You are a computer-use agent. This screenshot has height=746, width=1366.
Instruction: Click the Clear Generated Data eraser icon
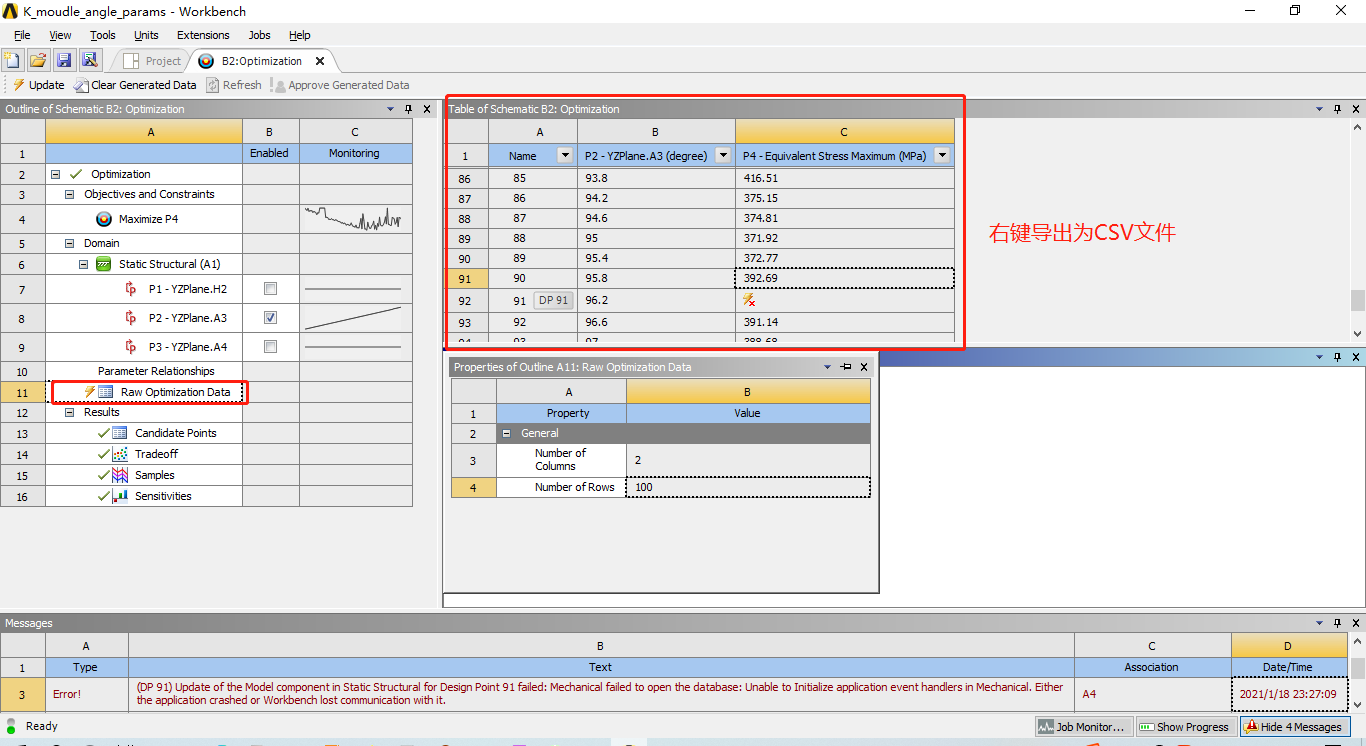[82, 85]
